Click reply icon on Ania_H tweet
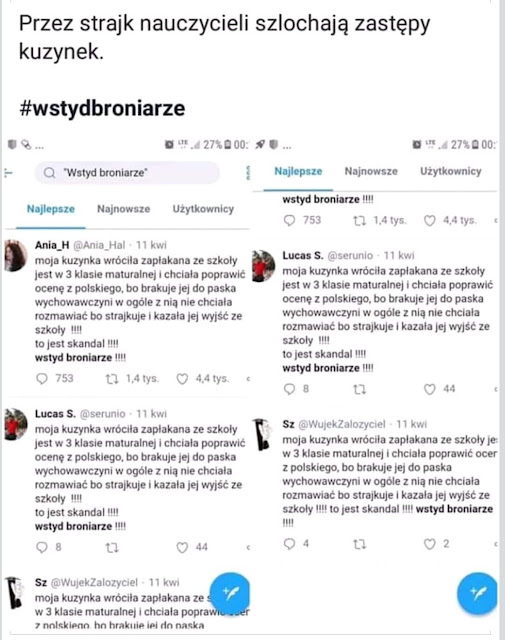Screen dimensions: 505x640 click(42, 379)
